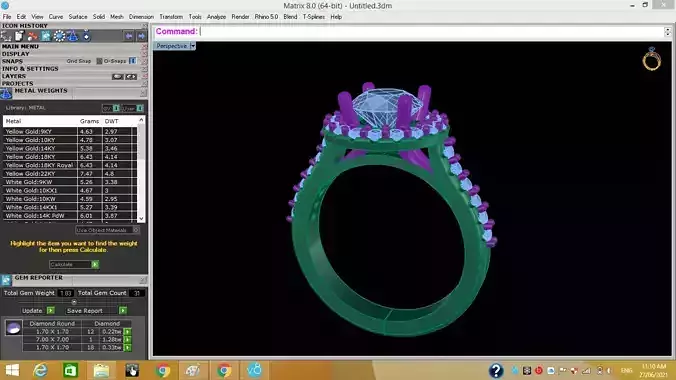Open the Curve menu

(56, 17)
